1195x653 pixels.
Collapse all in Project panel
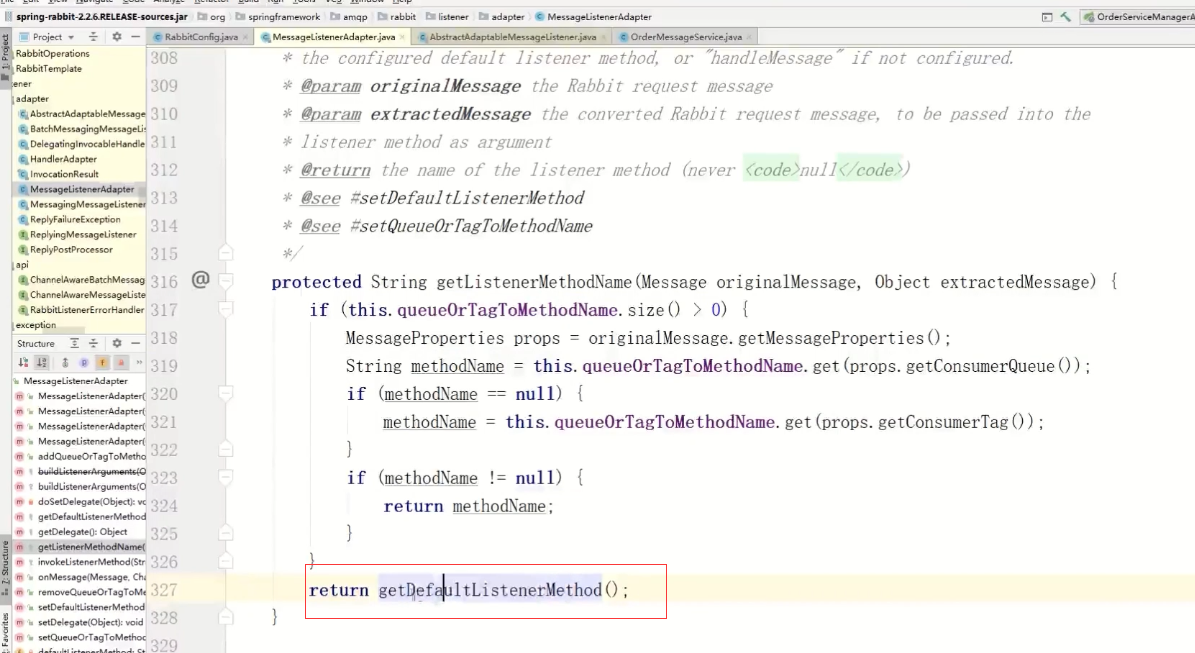tap(93, 37)
